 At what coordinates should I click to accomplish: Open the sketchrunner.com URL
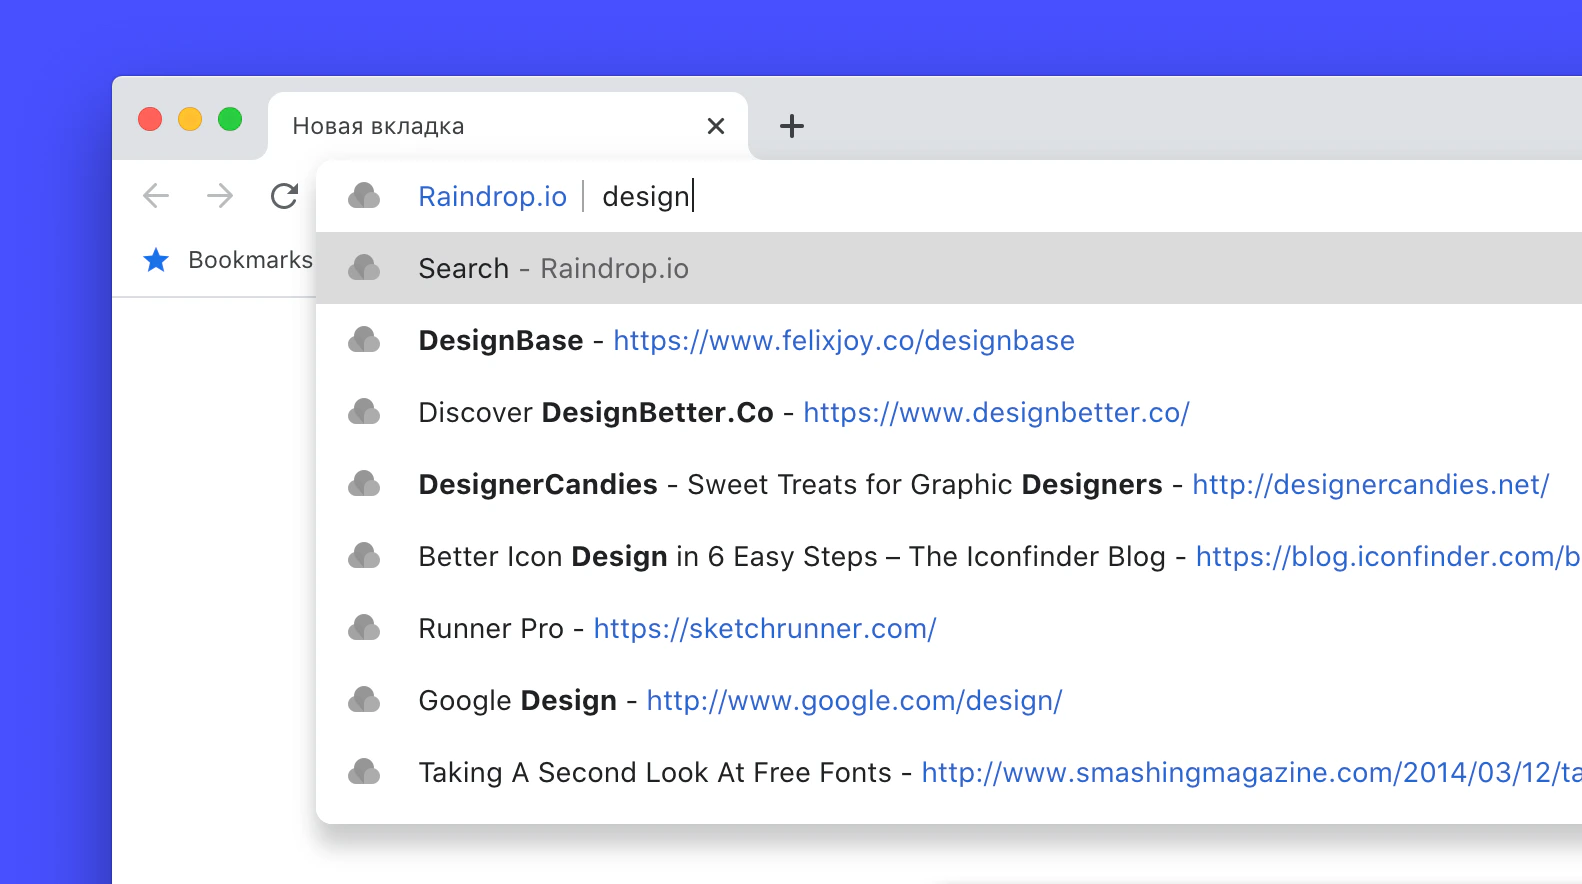pos(765,628)
